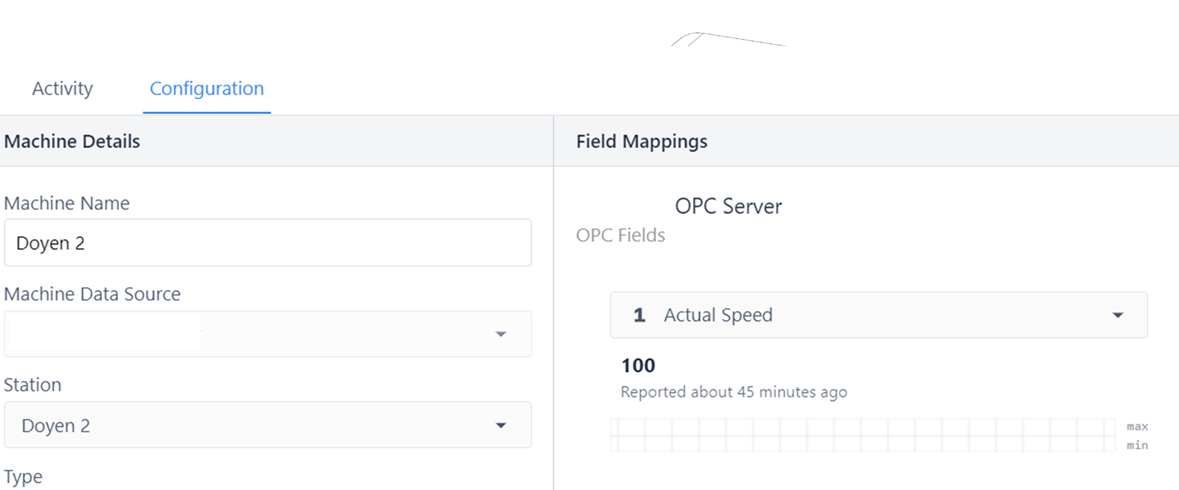Click the Machine Details section header
The height and width of the screenshot is (490, 1179).
point(72,141)
